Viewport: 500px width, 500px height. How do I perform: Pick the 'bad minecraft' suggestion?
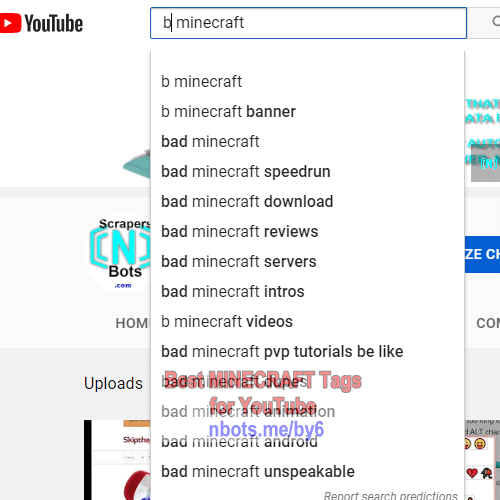coord(307,142)
